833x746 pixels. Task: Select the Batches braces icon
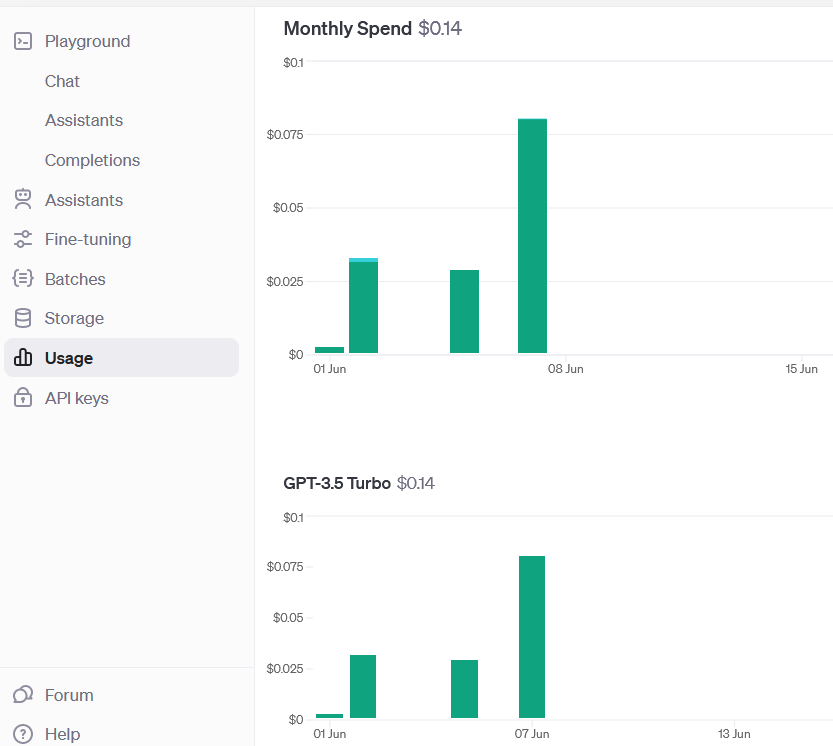23,278
